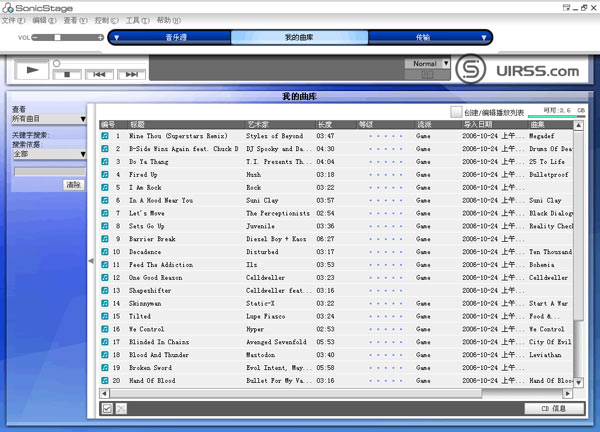
Task: Click artist "Avenged Sevenfold"
Action: (x=276, y=342)
